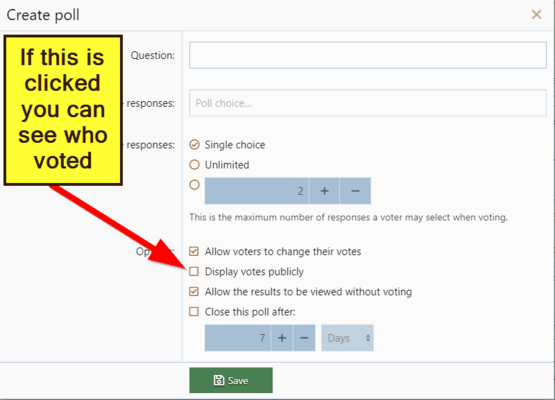Close the Create poll dialog
Screen dimensions: 555x400
pos(536,15)
